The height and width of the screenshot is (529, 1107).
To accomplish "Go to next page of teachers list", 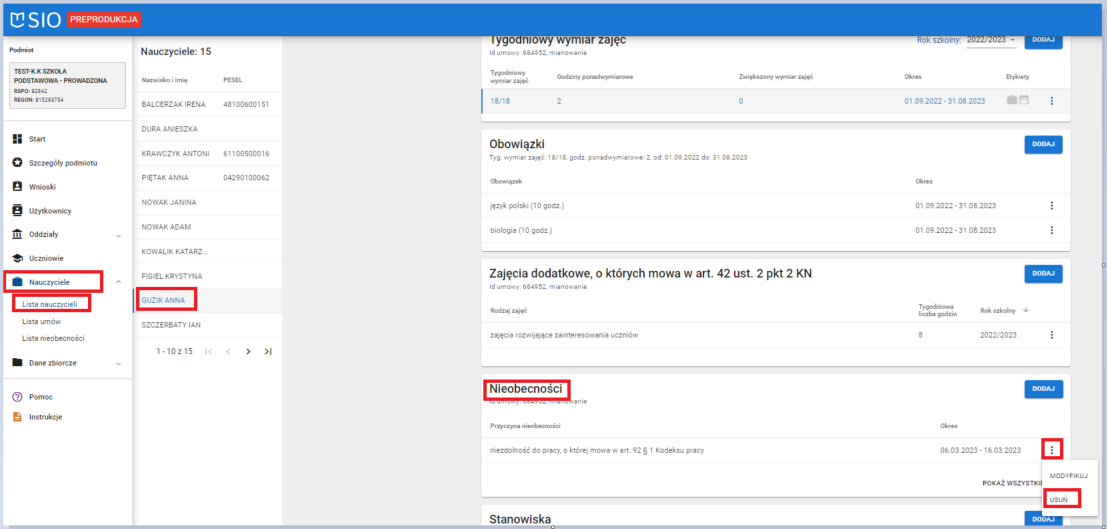I will [x=248, y=352].
